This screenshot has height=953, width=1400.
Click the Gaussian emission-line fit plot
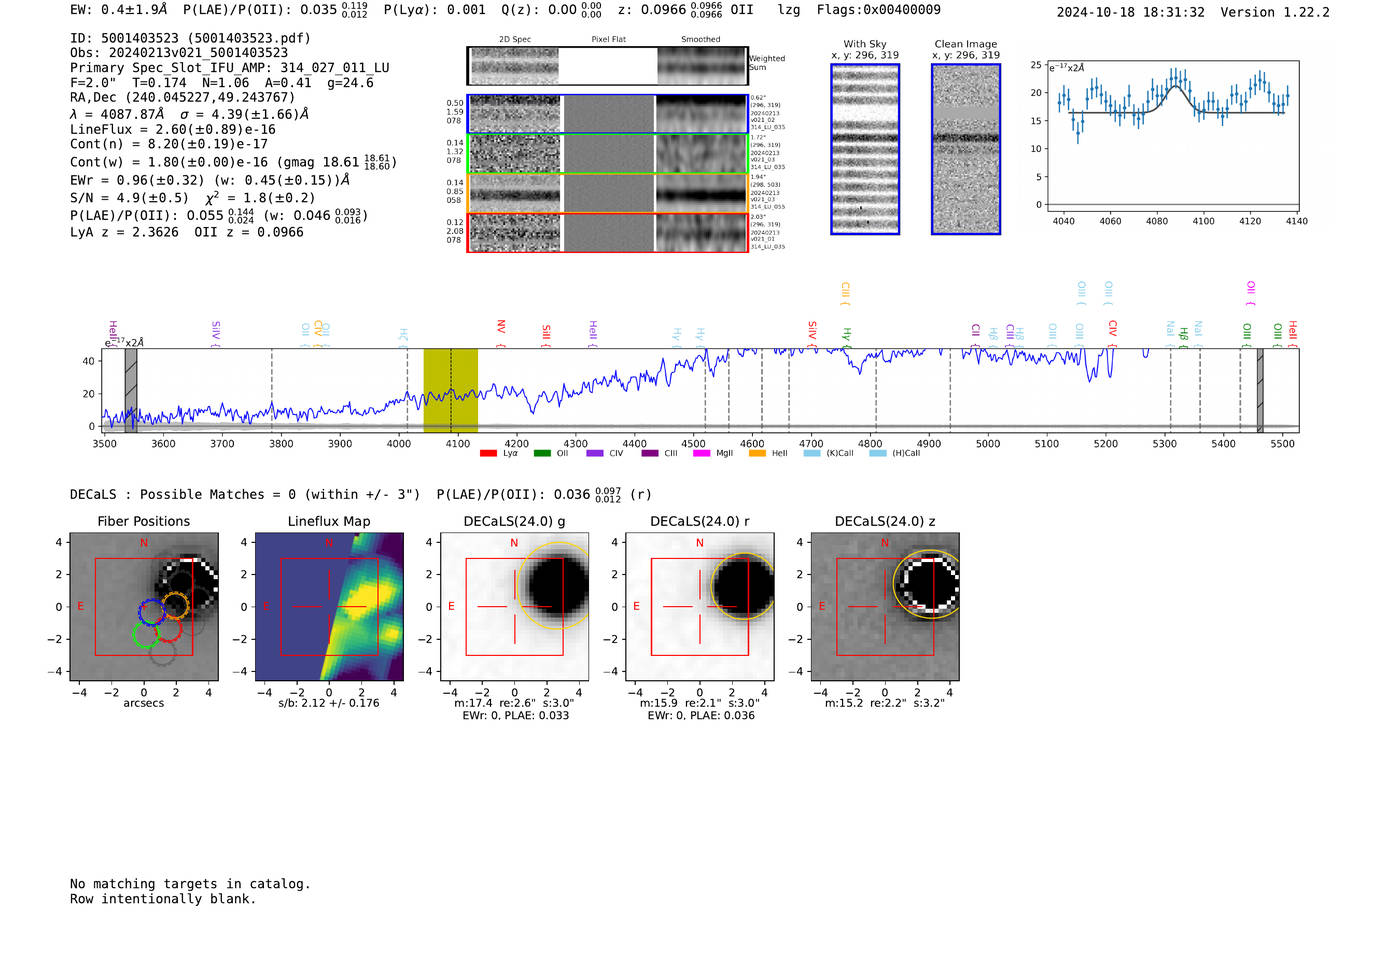[x=1172, y=136]
